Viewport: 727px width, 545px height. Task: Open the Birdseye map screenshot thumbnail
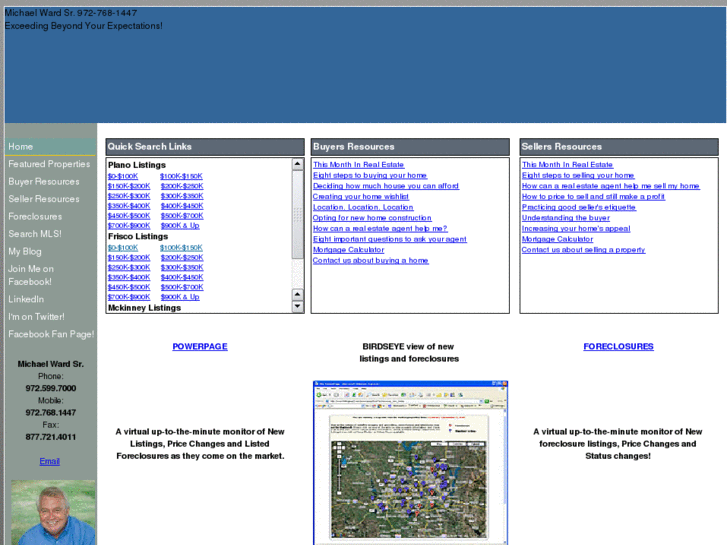point(411,462)
